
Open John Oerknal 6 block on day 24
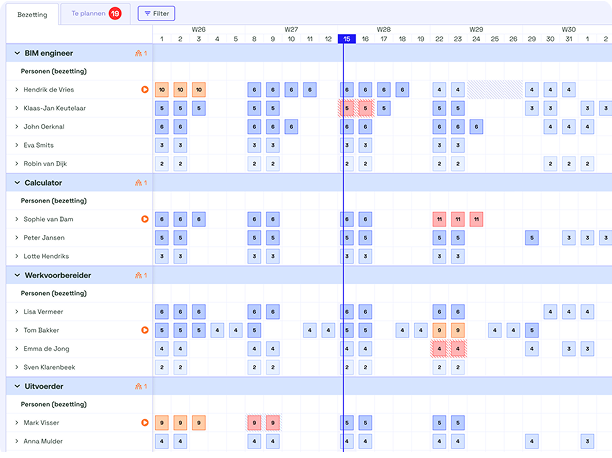click(x=476, y=127)
